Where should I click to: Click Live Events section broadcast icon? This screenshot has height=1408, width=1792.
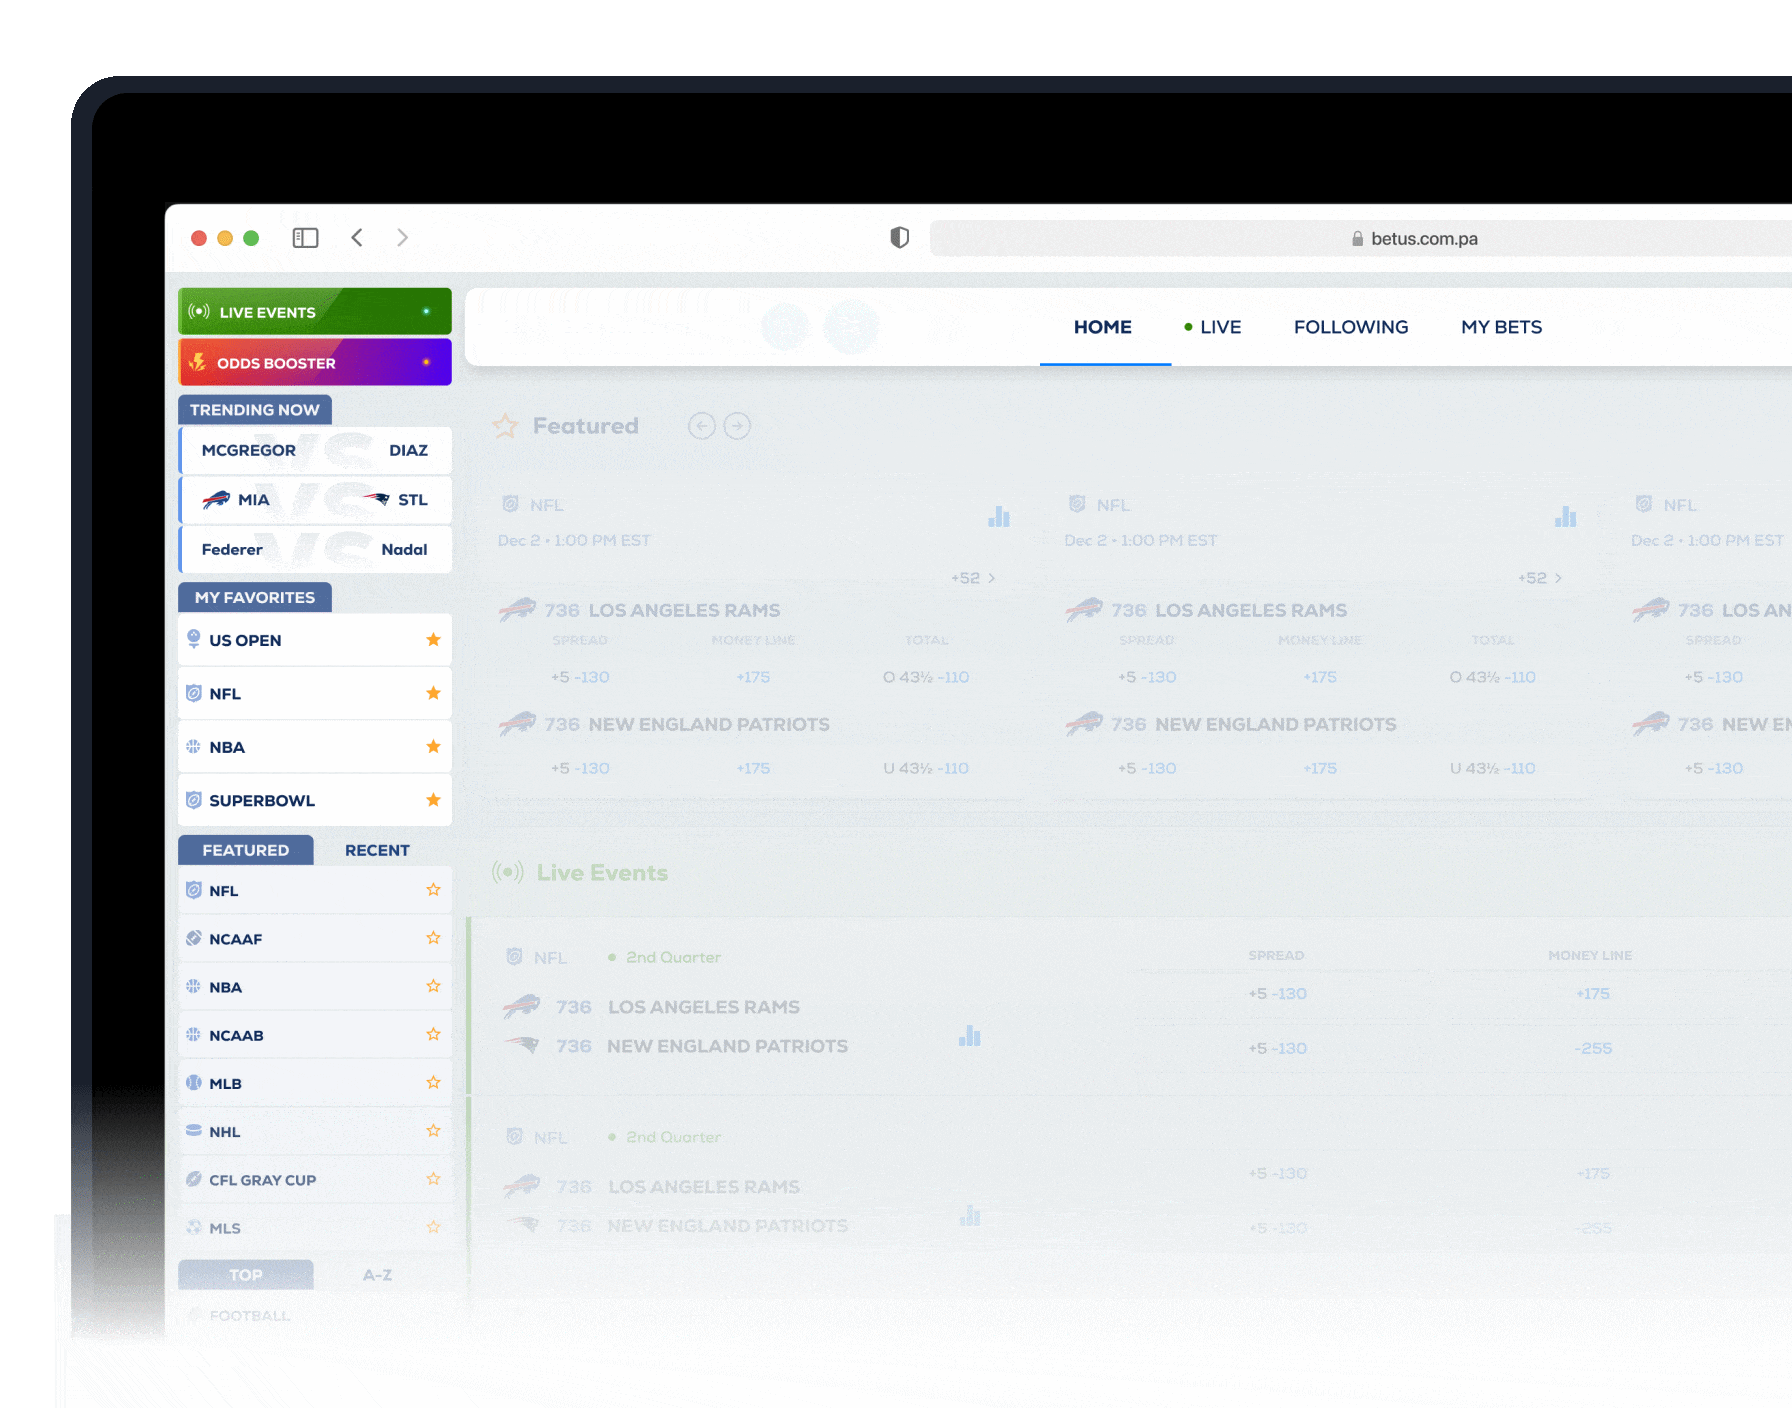coord(508,872)
